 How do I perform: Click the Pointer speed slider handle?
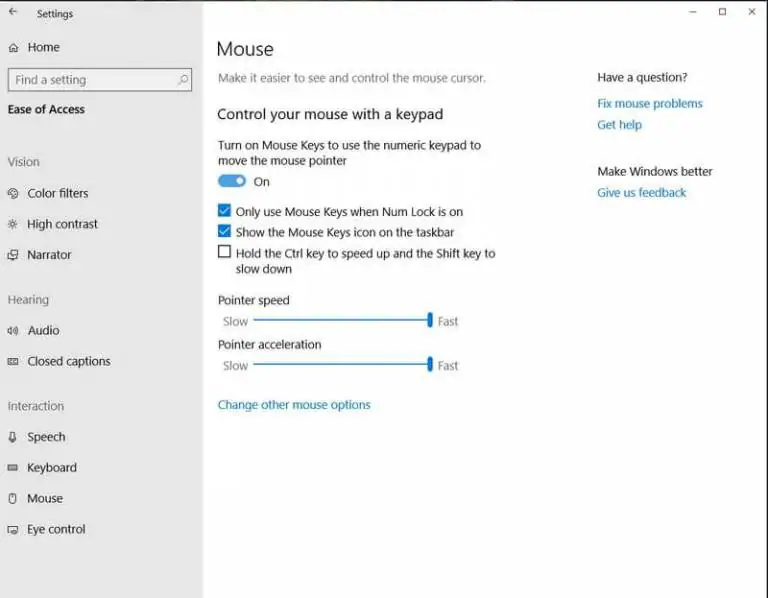pos(430,320)
